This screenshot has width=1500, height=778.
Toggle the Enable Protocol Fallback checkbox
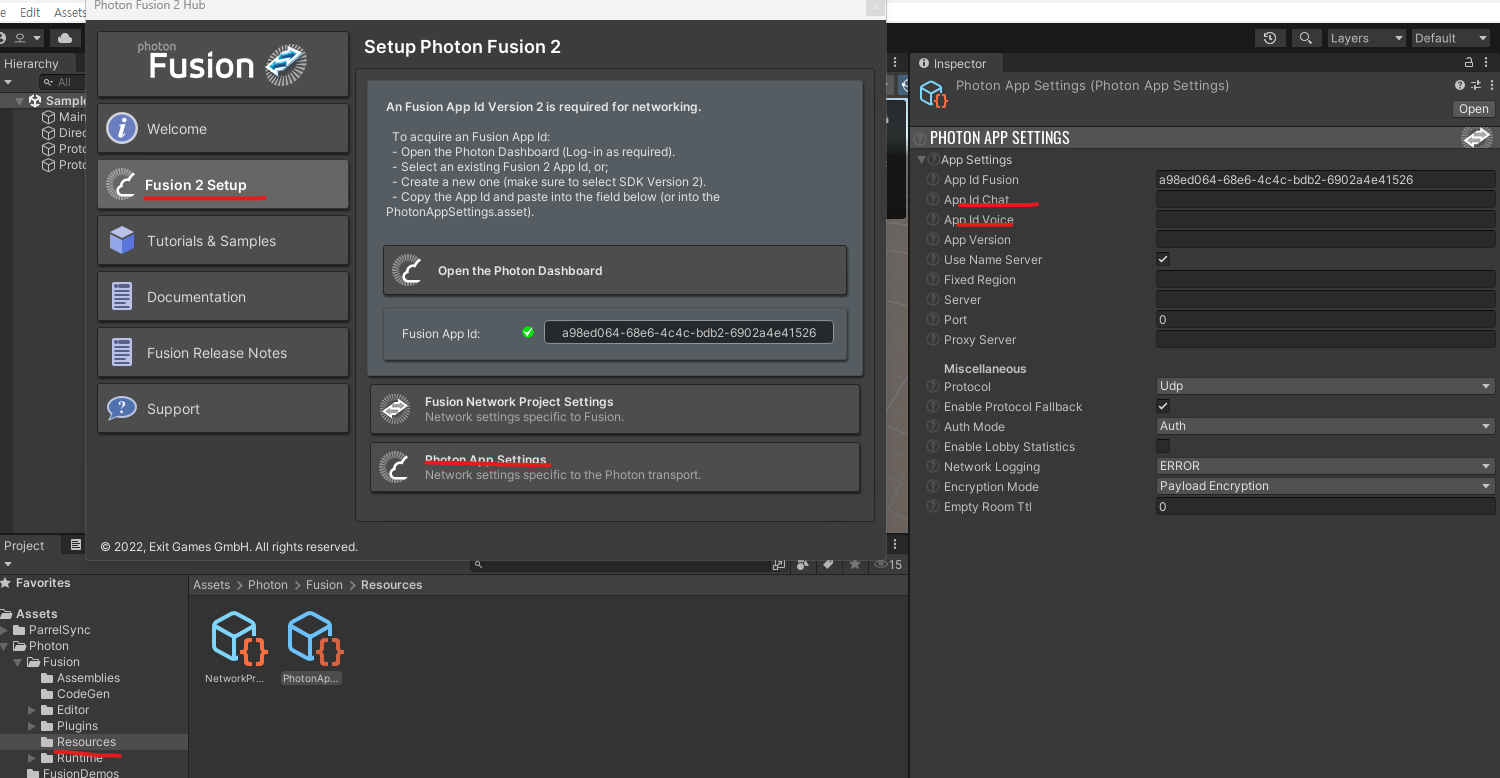(x=1163, y=406)
